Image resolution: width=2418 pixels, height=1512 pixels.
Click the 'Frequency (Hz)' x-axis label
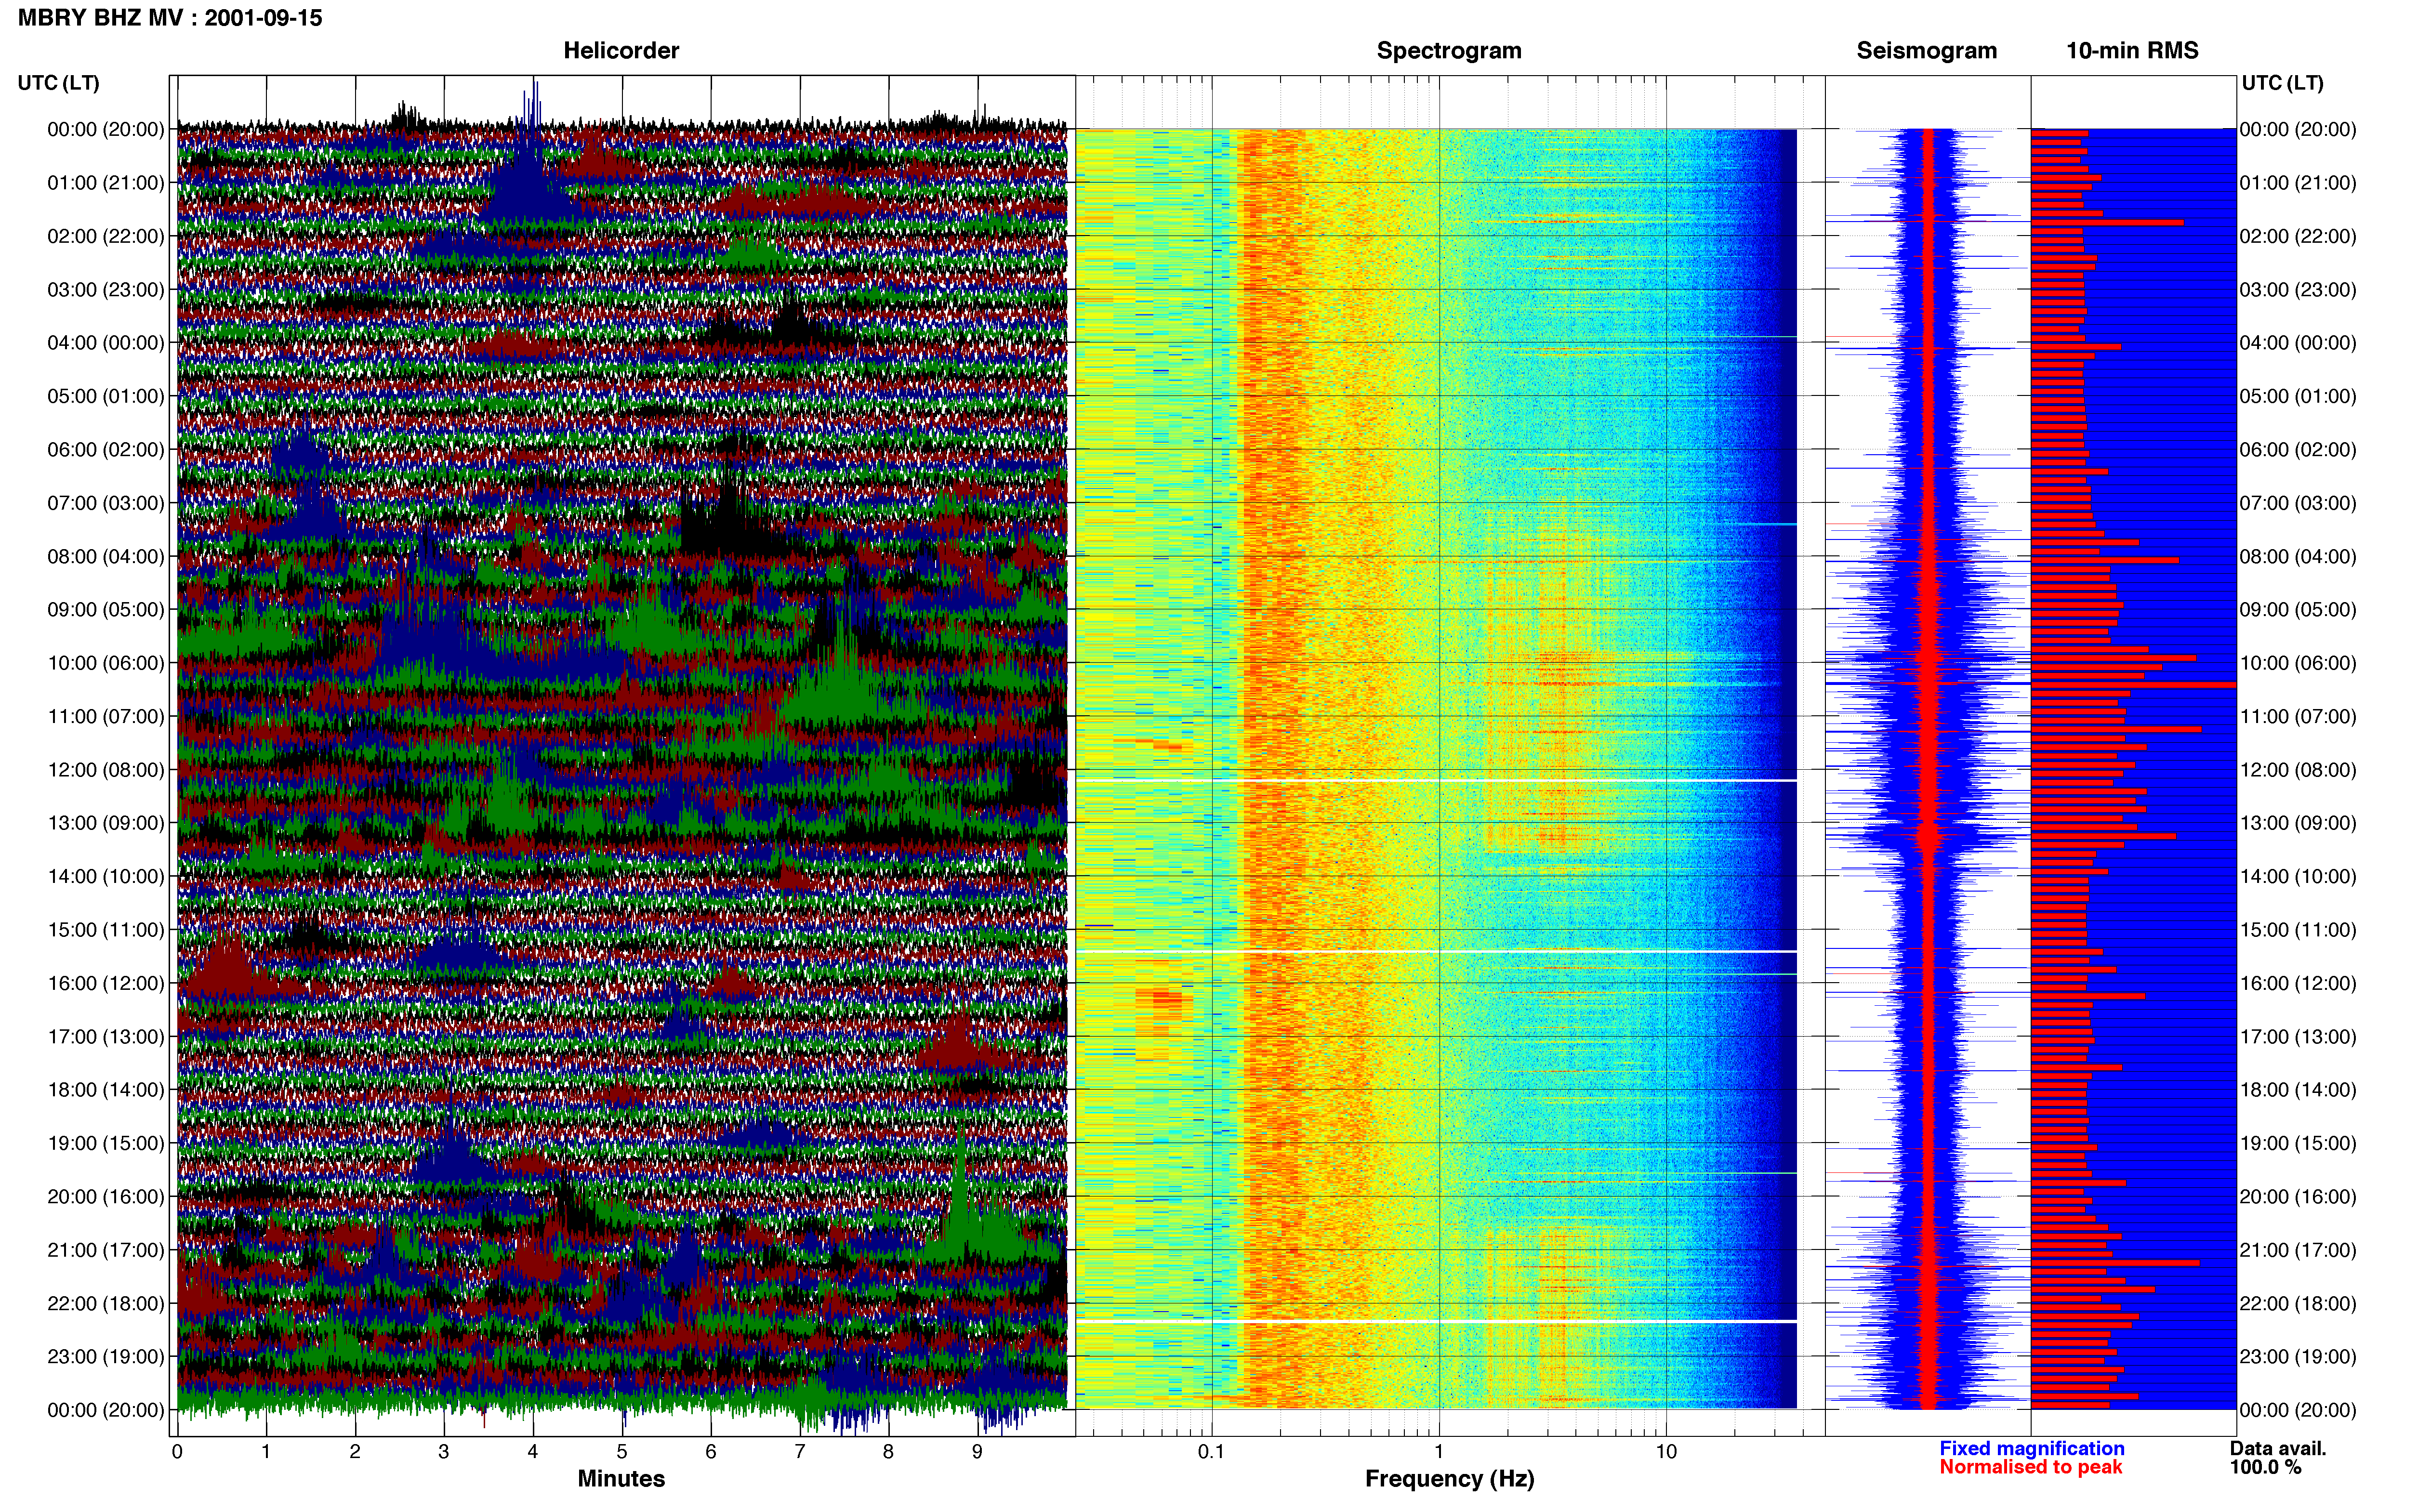[1449, 1479]
